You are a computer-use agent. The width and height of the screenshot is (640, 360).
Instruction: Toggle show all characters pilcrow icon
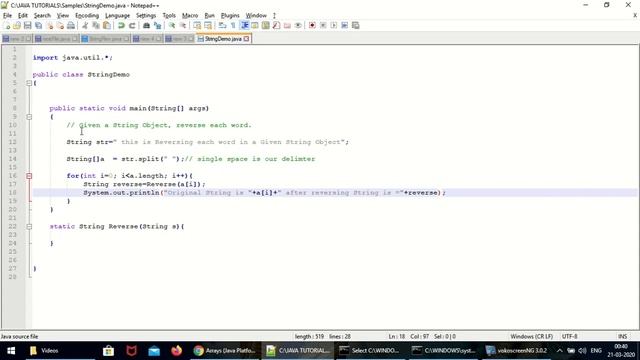233,25
